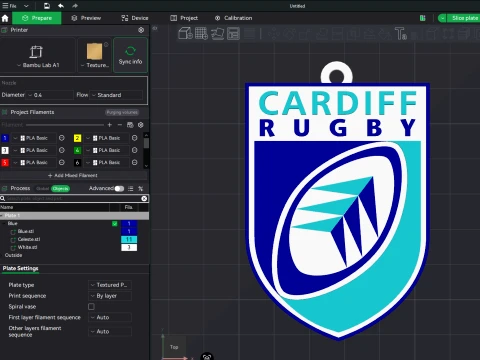
Task: Click the Auto orient toolbar icon
Action: [218, 34]
